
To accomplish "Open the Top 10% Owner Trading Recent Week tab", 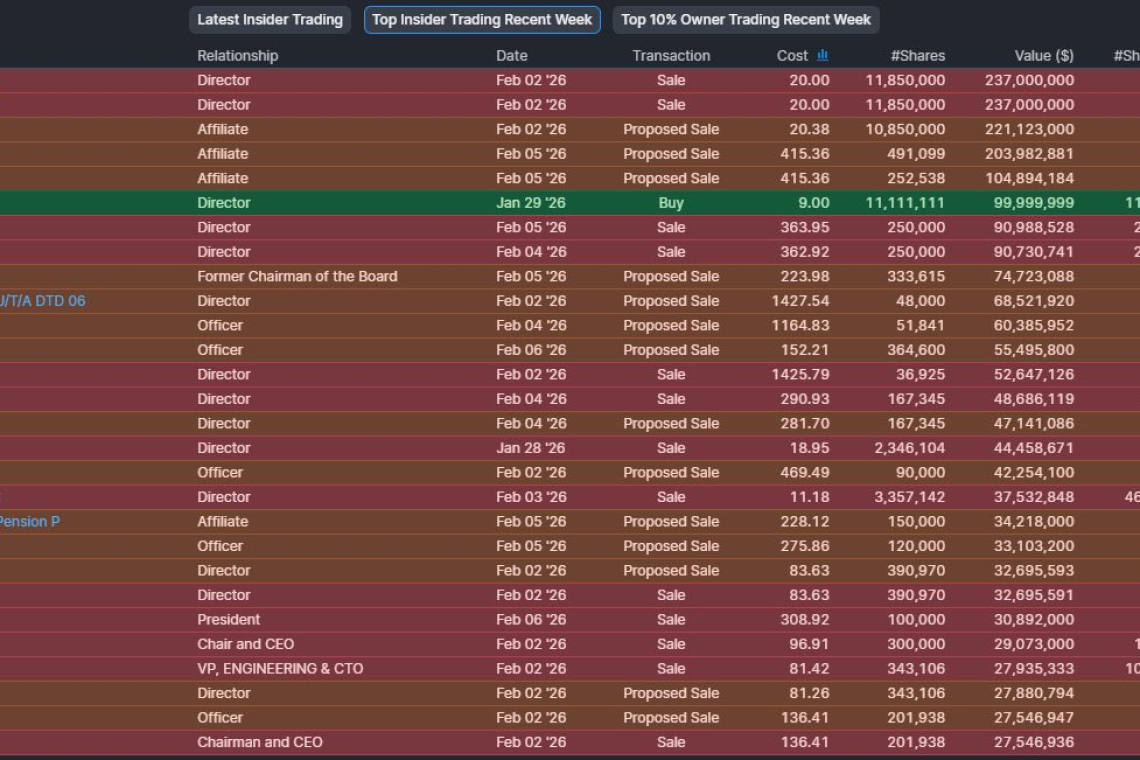I will [745, 19].
